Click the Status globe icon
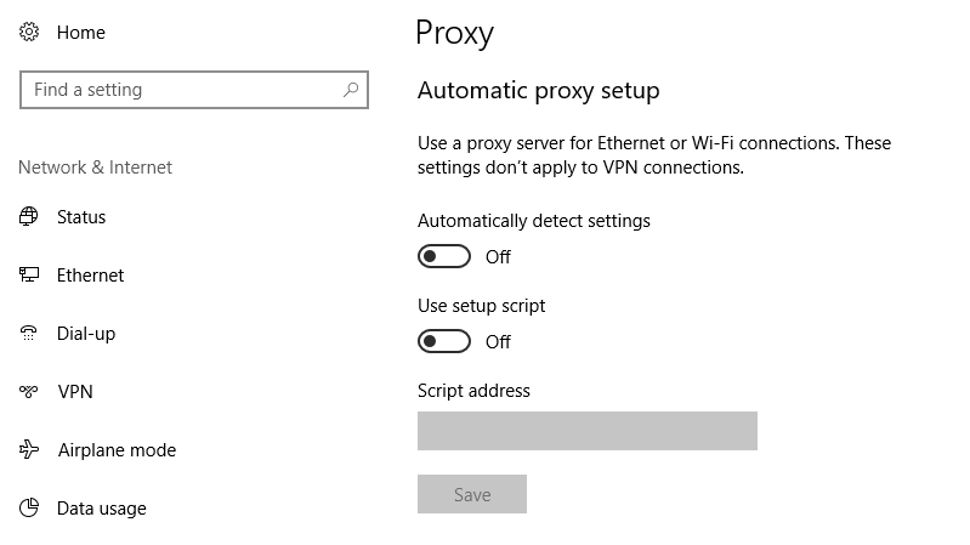This screenshot has height=545, width=970. 29,217
